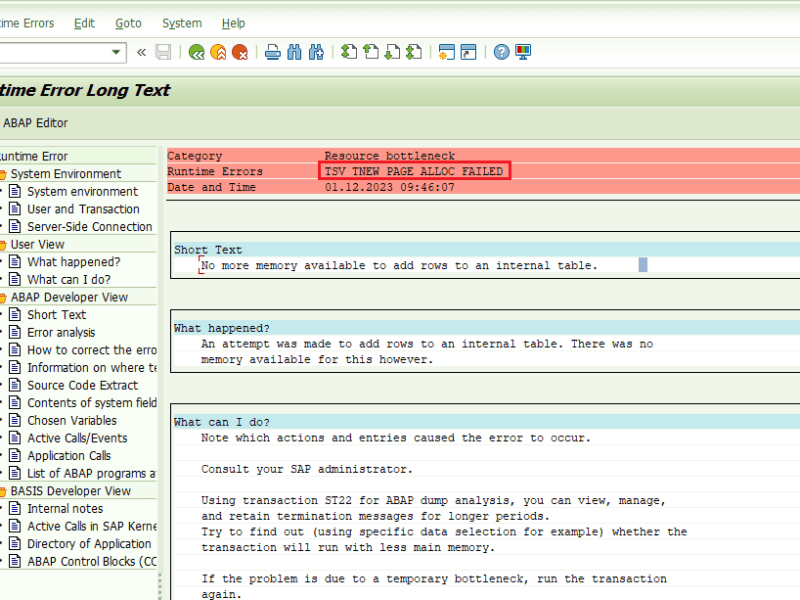
Task: Click the orange Exit icon
Action: [x=218, y=52]
